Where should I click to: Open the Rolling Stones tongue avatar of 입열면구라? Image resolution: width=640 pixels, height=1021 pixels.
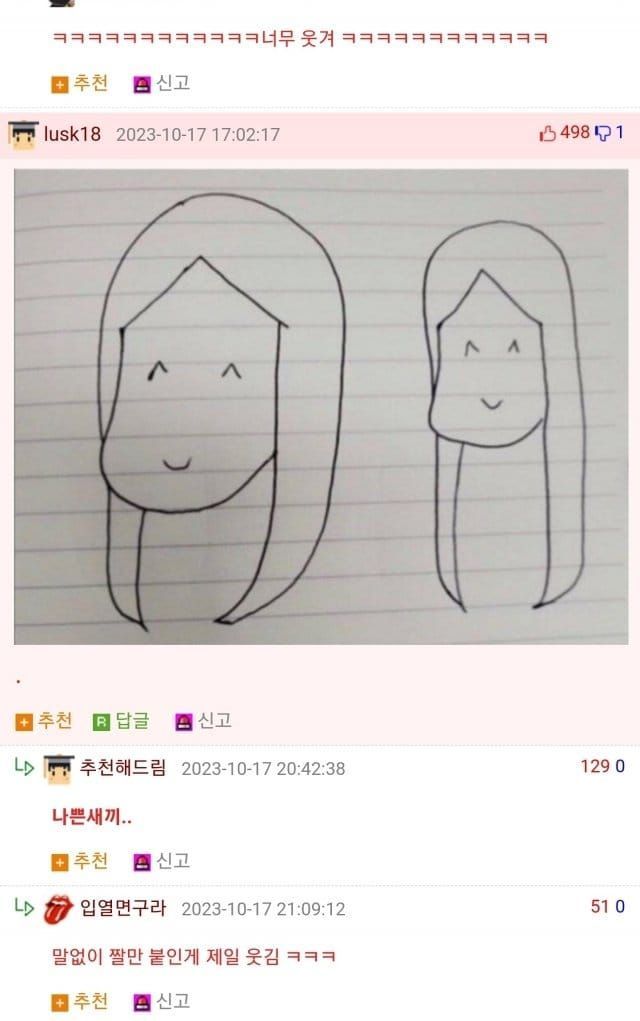[x=58, y=909]
